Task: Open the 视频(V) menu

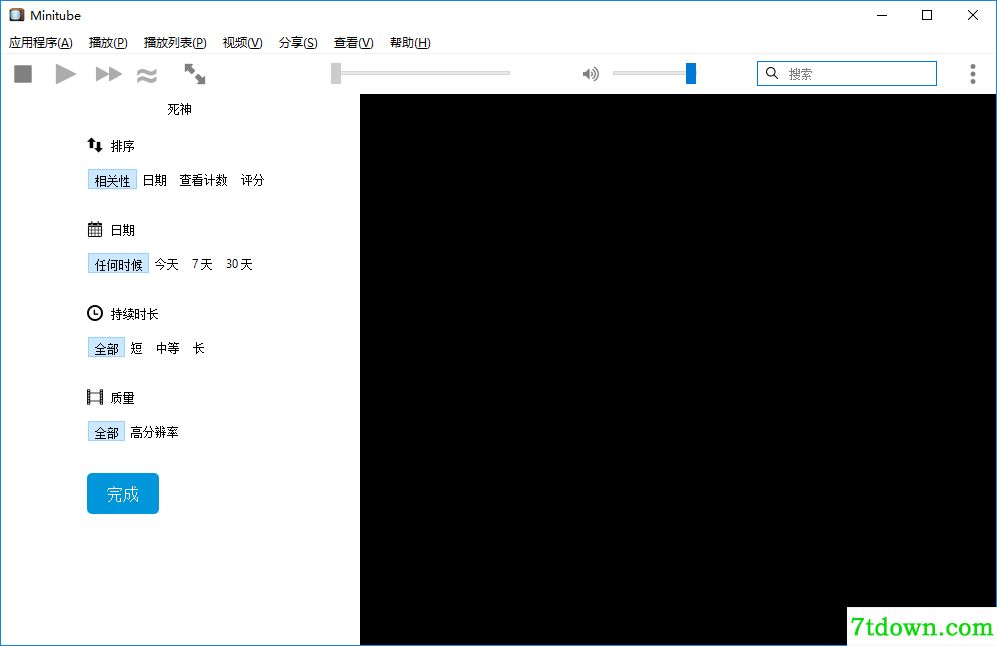Action: [242, 43]
